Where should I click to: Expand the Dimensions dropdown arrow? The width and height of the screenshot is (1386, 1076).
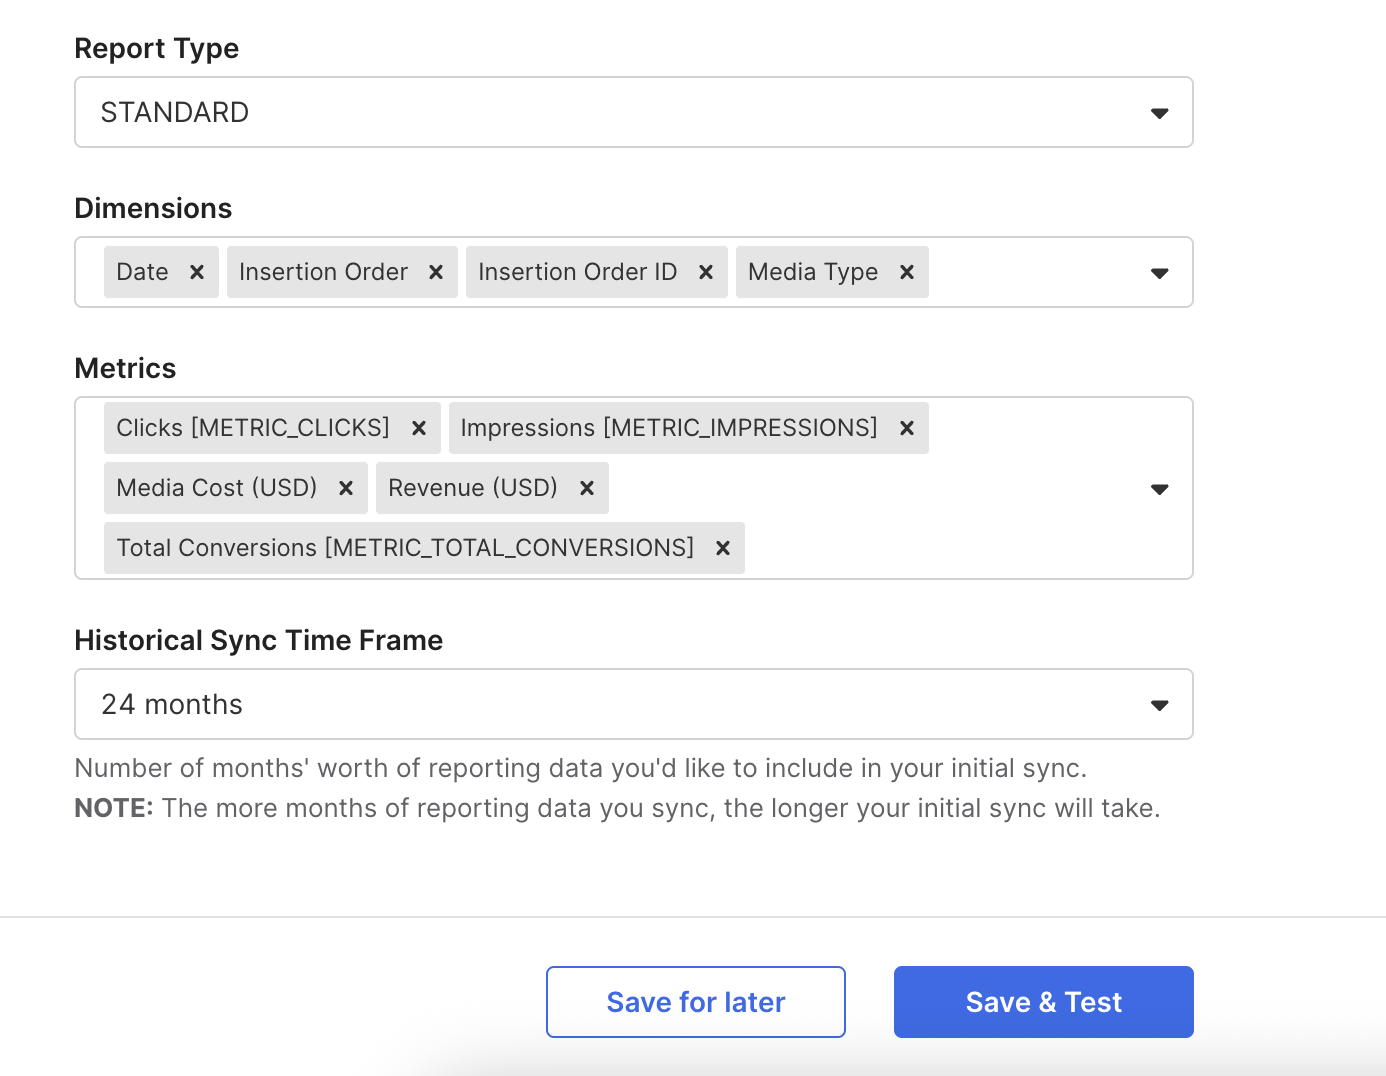tap(1159, 273)
